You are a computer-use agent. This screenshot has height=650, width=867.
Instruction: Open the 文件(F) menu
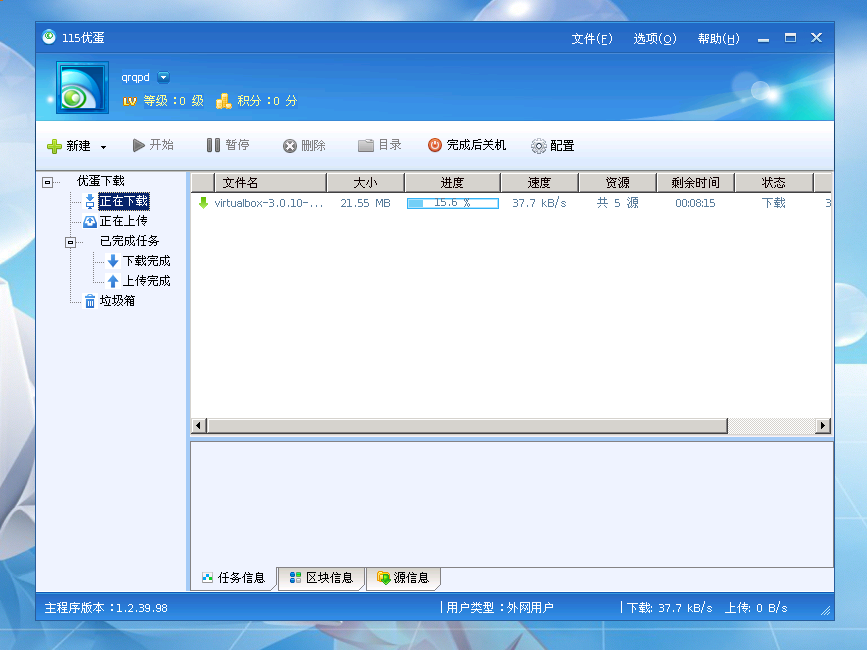[592, 39]
